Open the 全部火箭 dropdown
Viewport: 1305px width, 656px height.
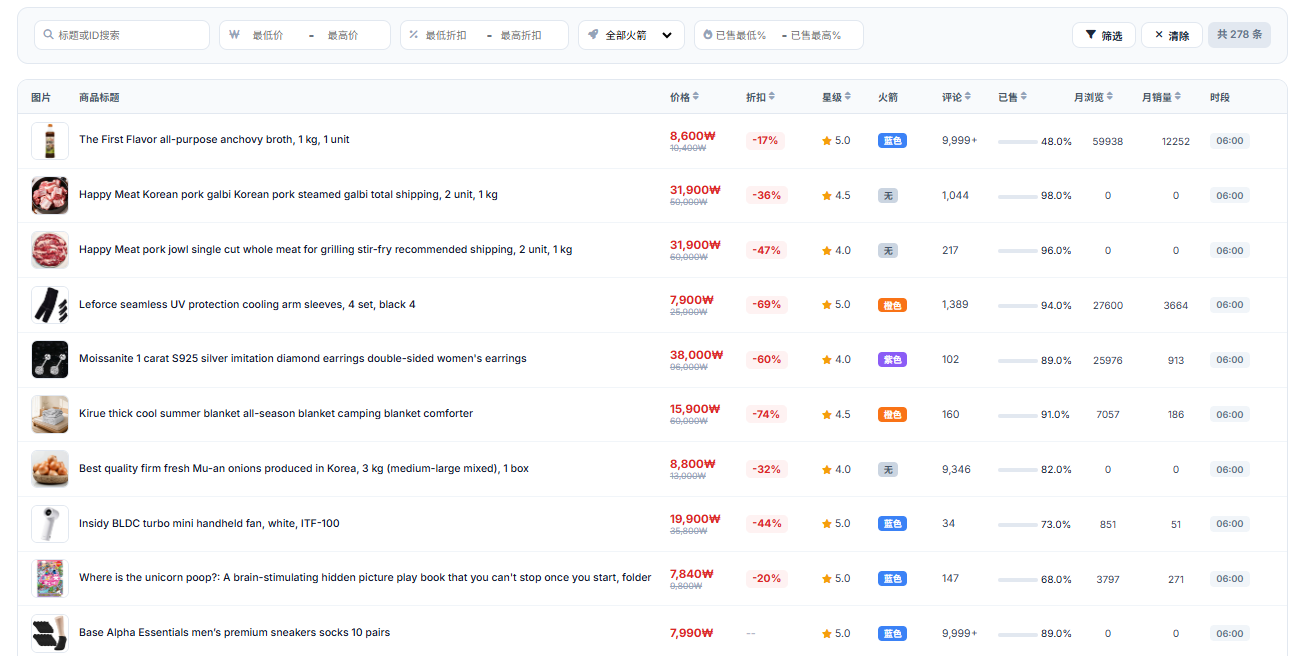[631, 35]
